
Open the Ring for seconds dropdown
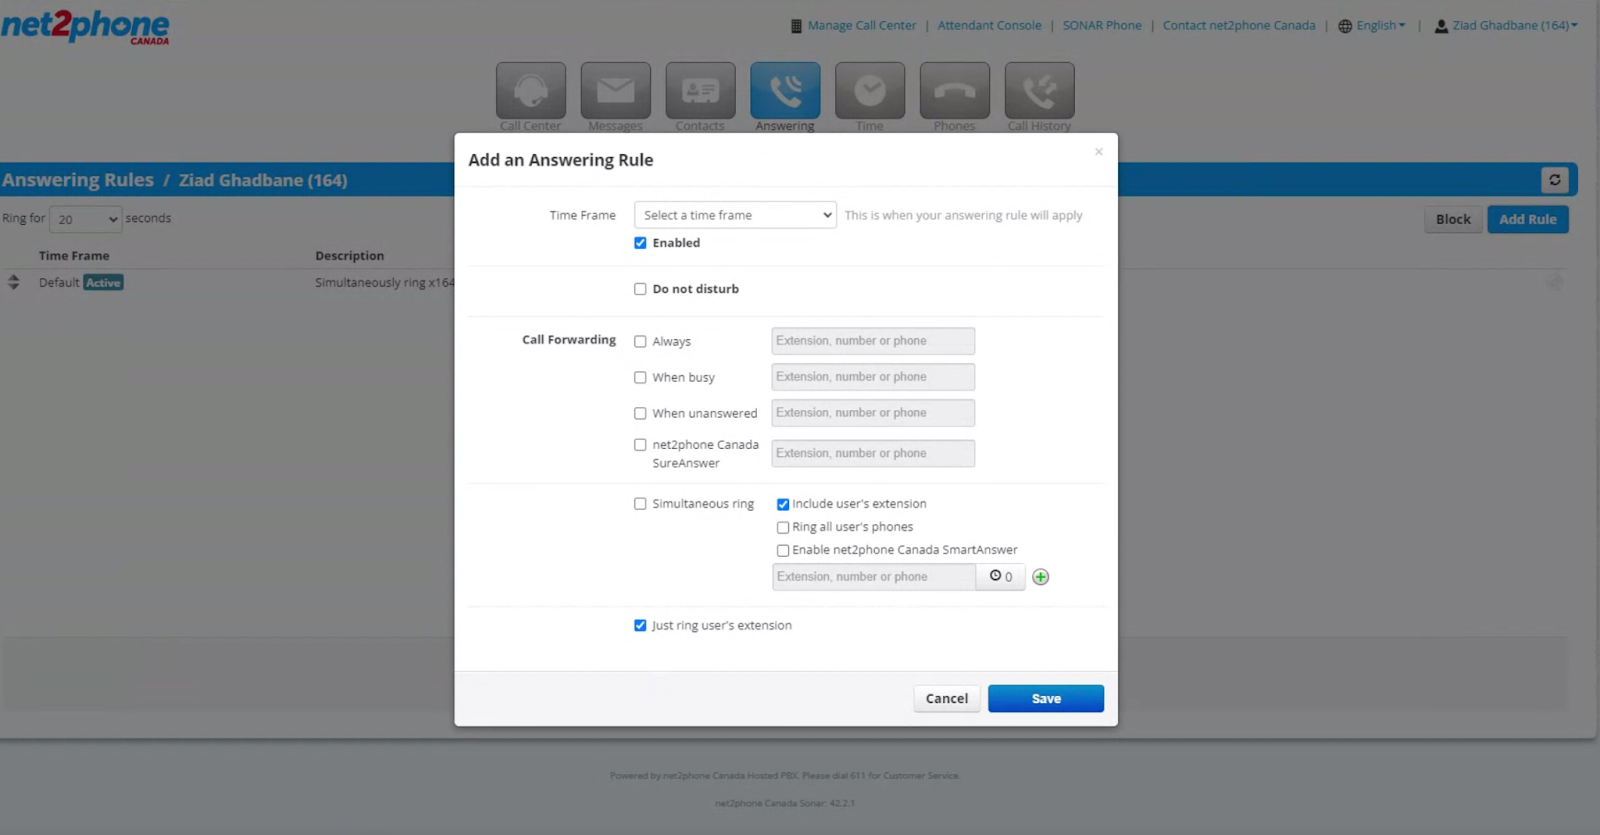pos(85,219)
